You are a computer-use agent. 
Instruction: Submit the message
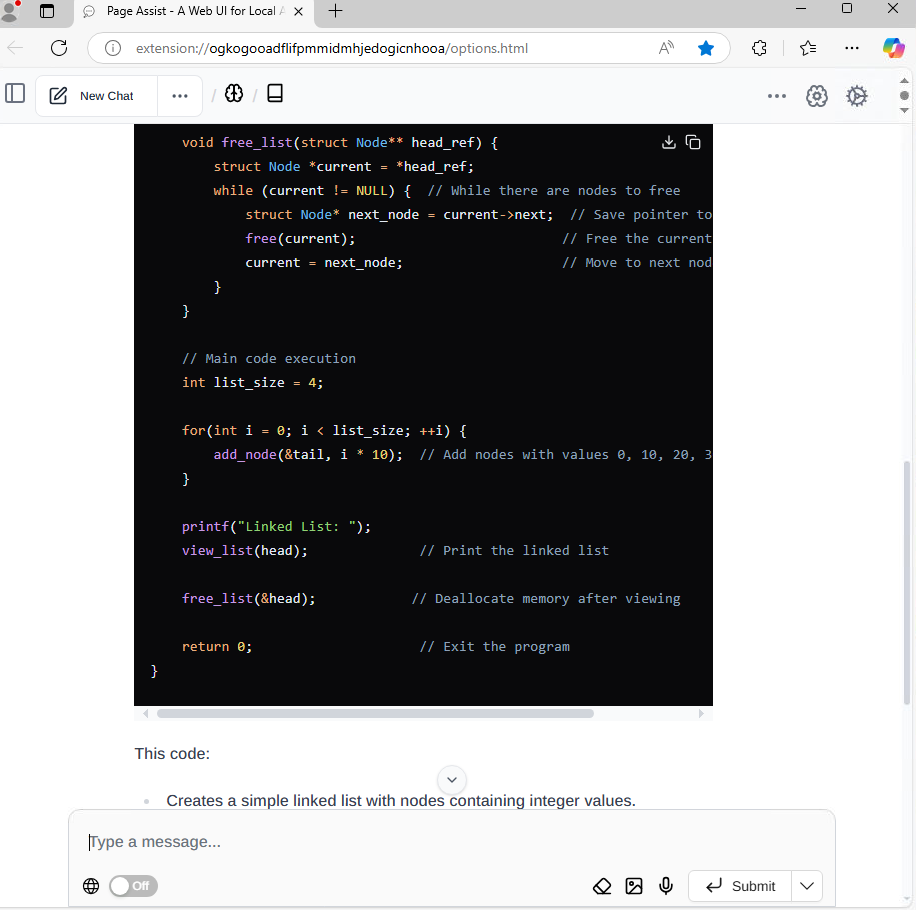pos(740,886)
